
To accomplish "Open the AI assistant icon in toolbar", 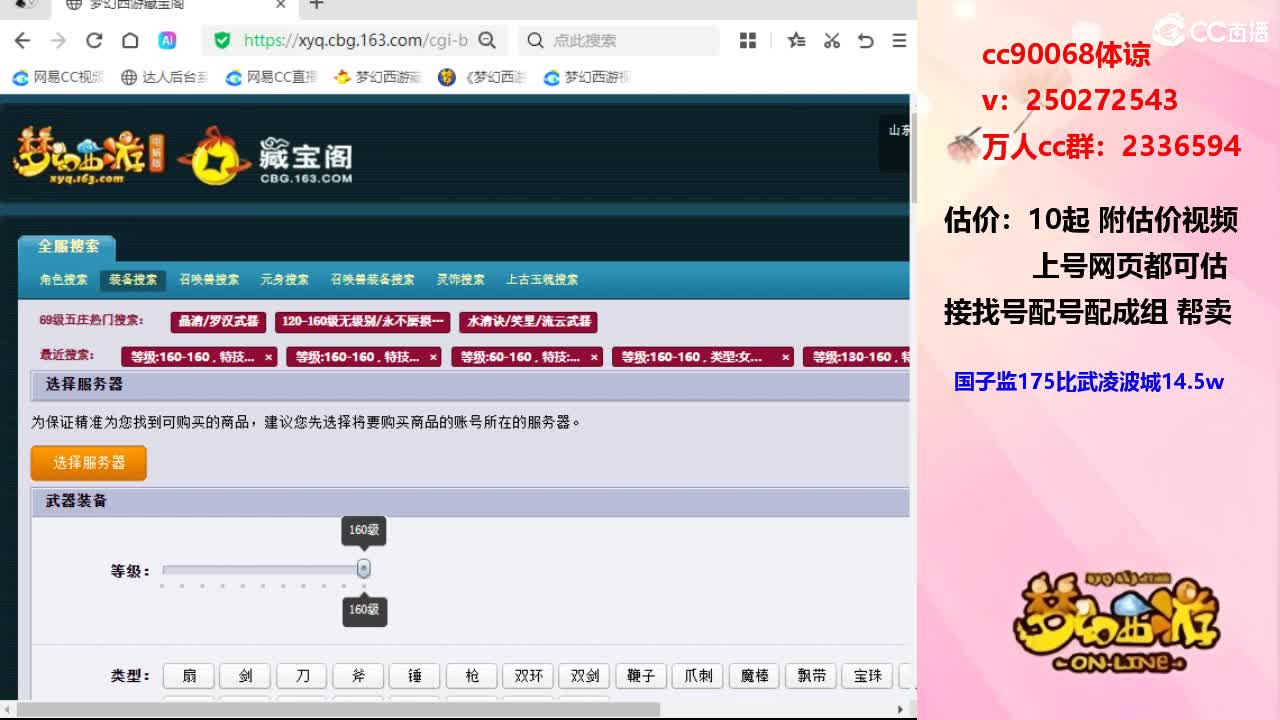I will click(167, 40).
